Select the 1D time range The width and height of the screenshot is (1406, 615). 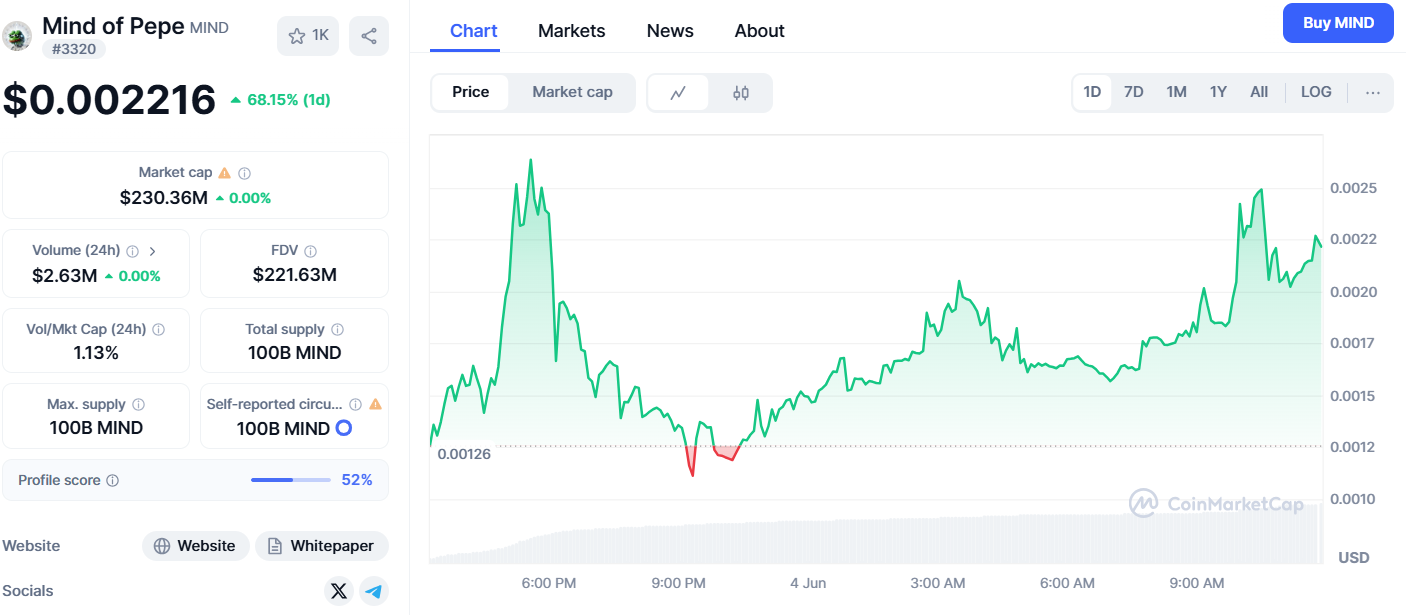(x=1092, y=92)
